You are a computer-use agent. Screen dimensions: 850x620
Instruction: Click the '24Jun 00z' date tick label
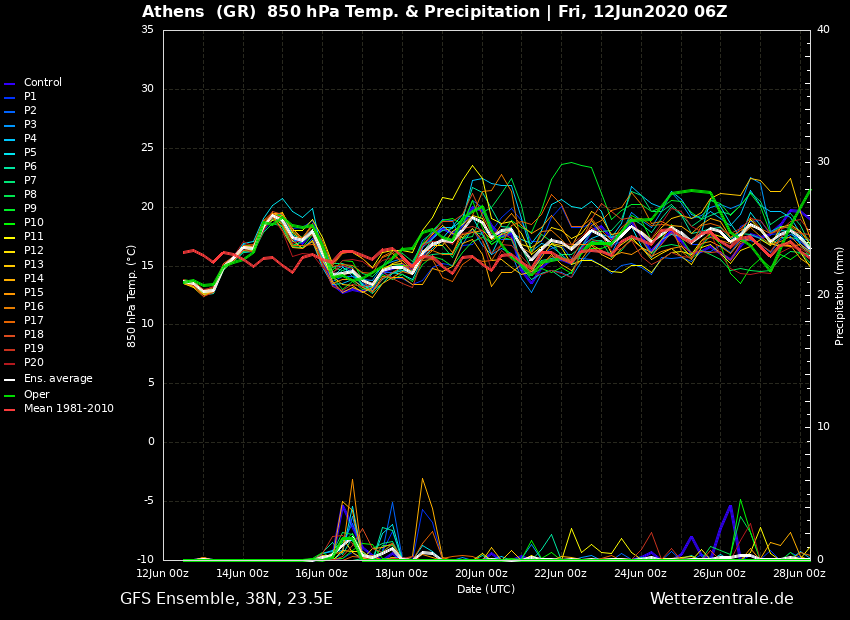pos(641,573)
